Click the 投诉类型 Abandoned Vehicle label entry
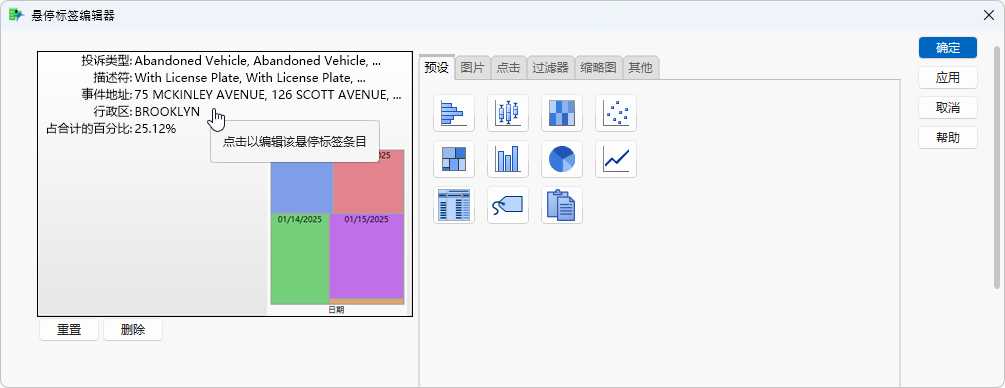Viewport: 1005px width, 388px height. [231, 61]
